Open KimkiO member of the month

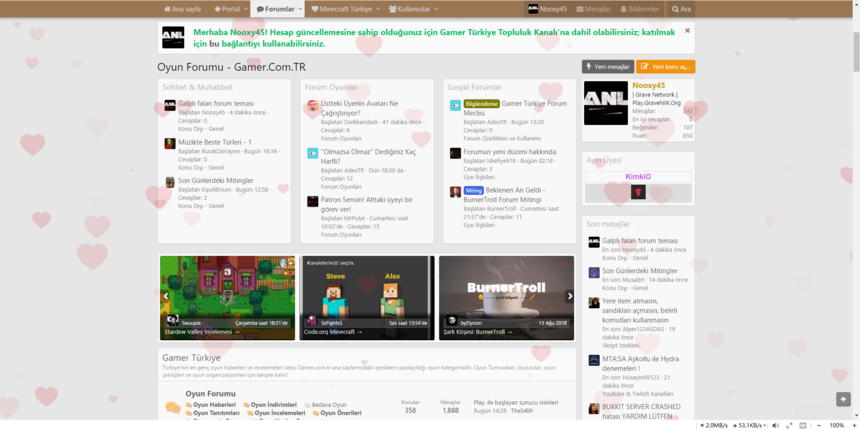click(x=638, y=177)
